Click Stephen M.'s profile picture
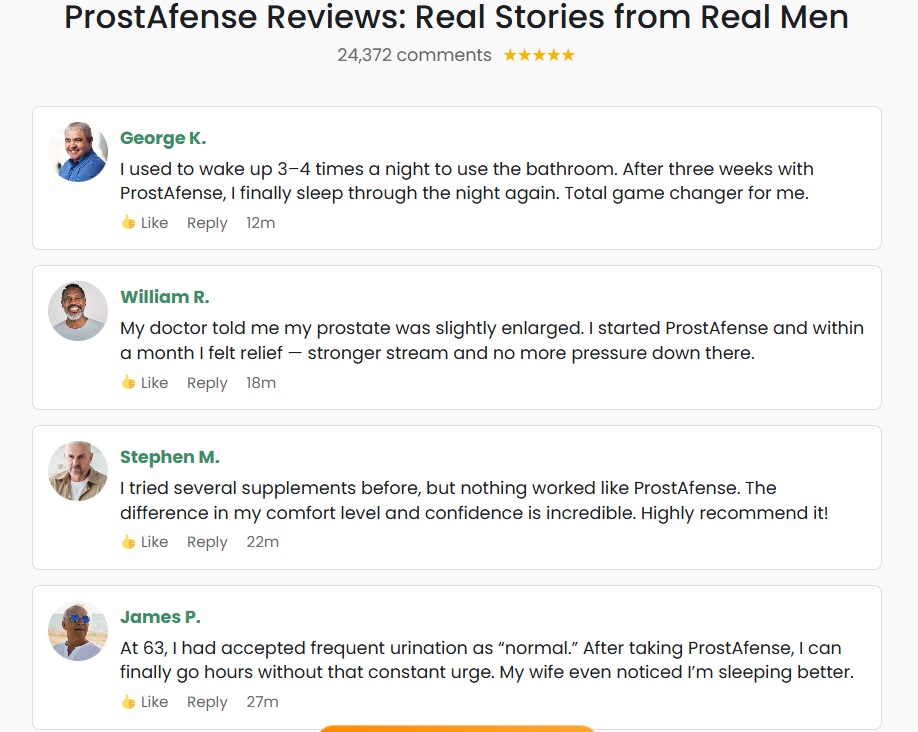 tap(78, 471)
